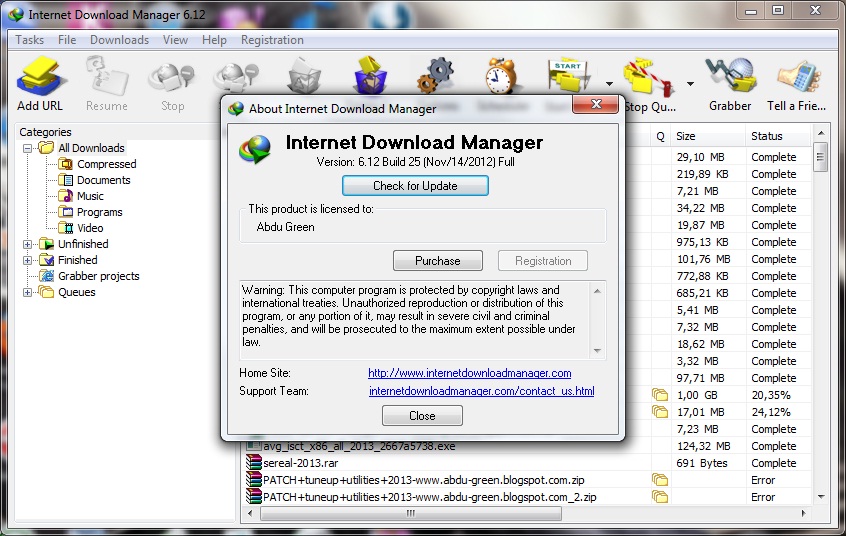Click the Stop toolbar icon

(172, 80)
